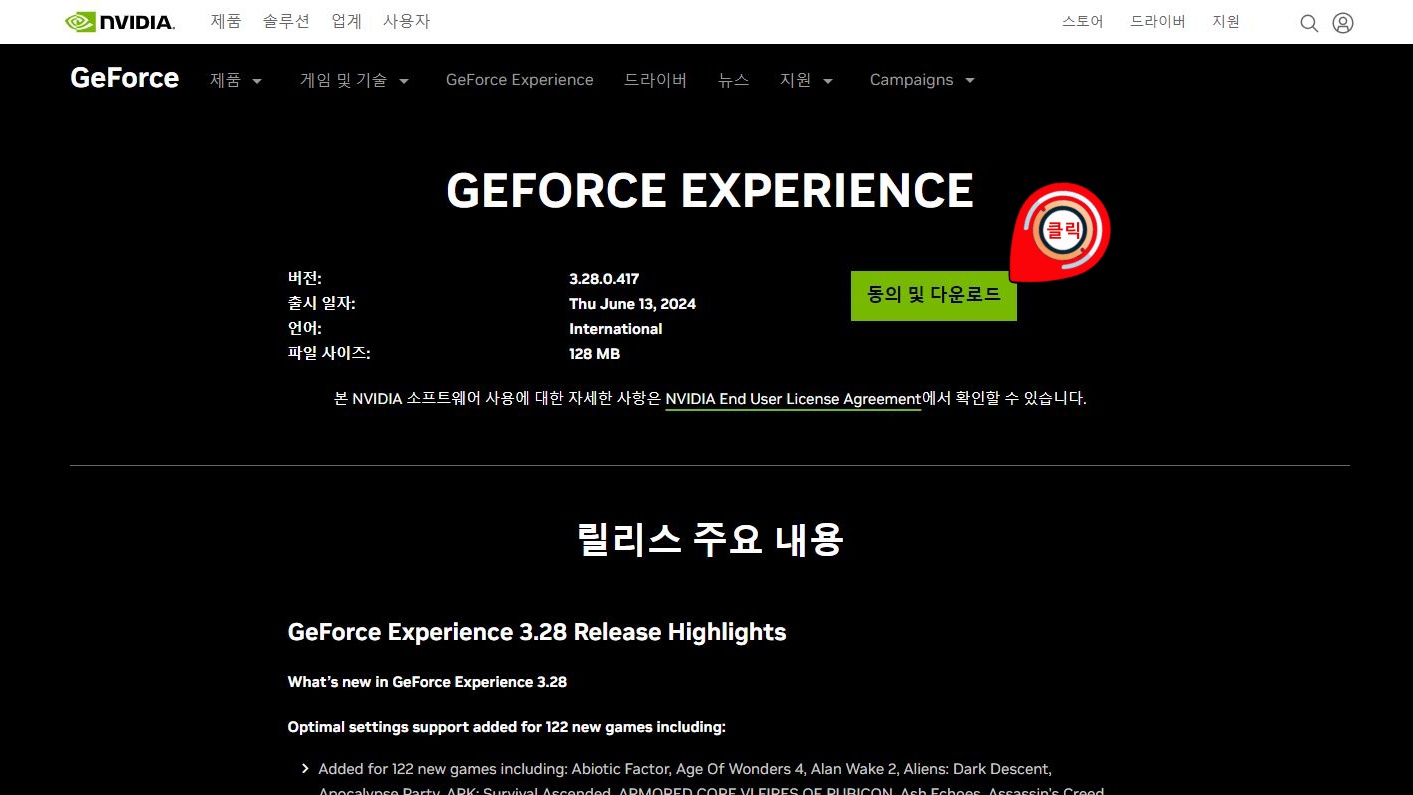The height and width of the screenshot is (795, 1413).
Task: Expand 게임 및 기술 dropdown
Action: (x=355, y=80)
